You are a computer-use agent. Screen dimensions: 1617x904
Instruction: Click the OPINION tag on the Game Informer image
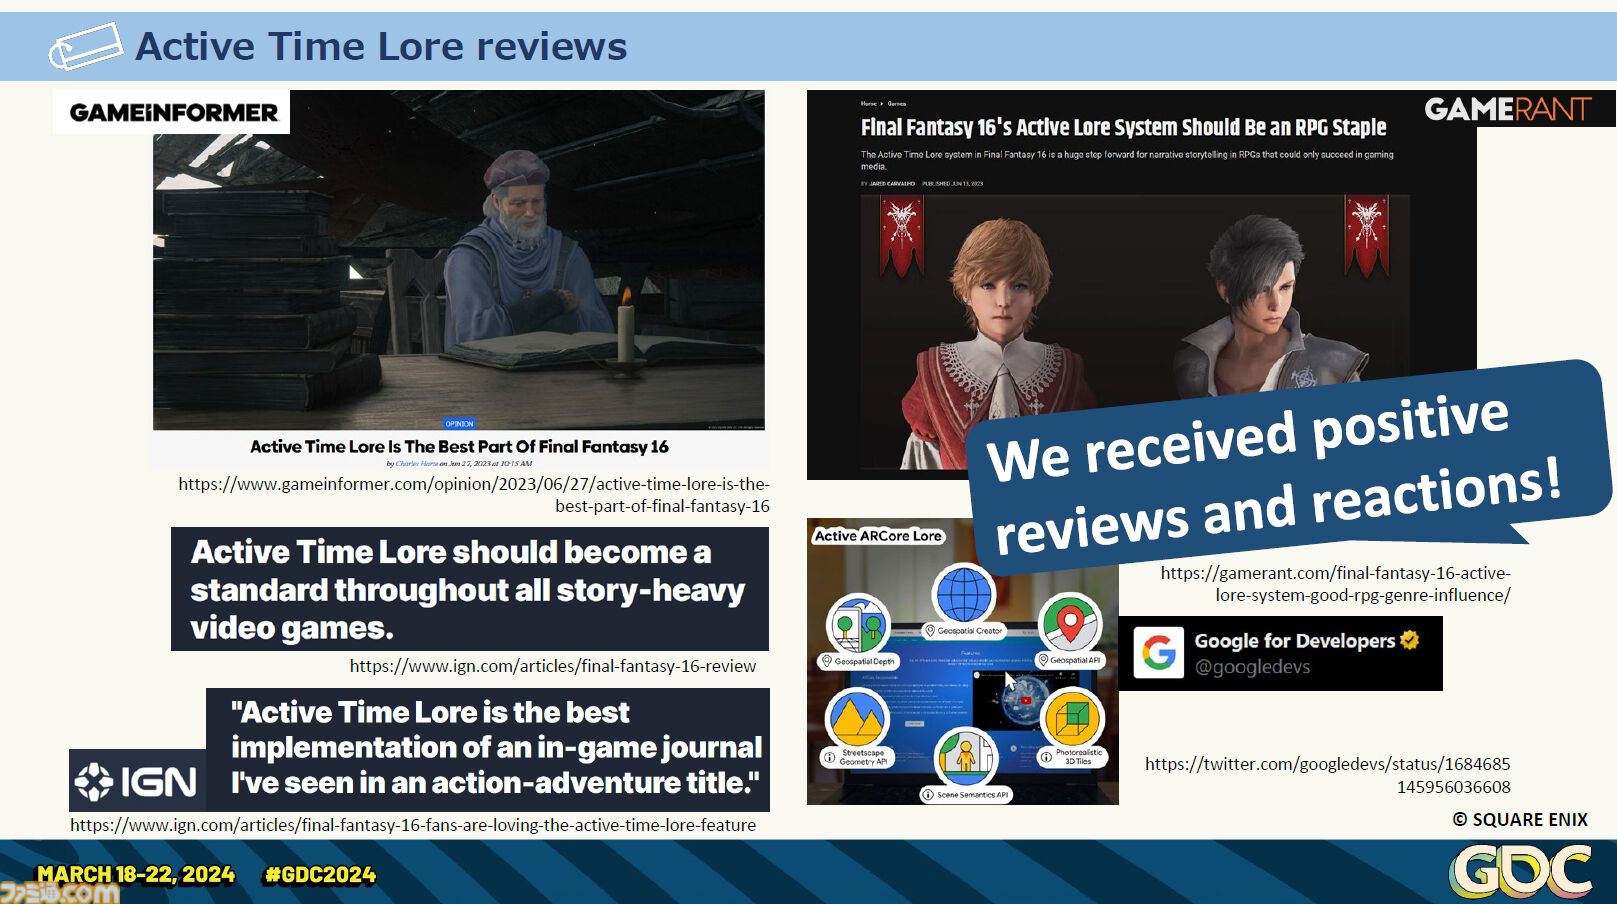point(460,424)
